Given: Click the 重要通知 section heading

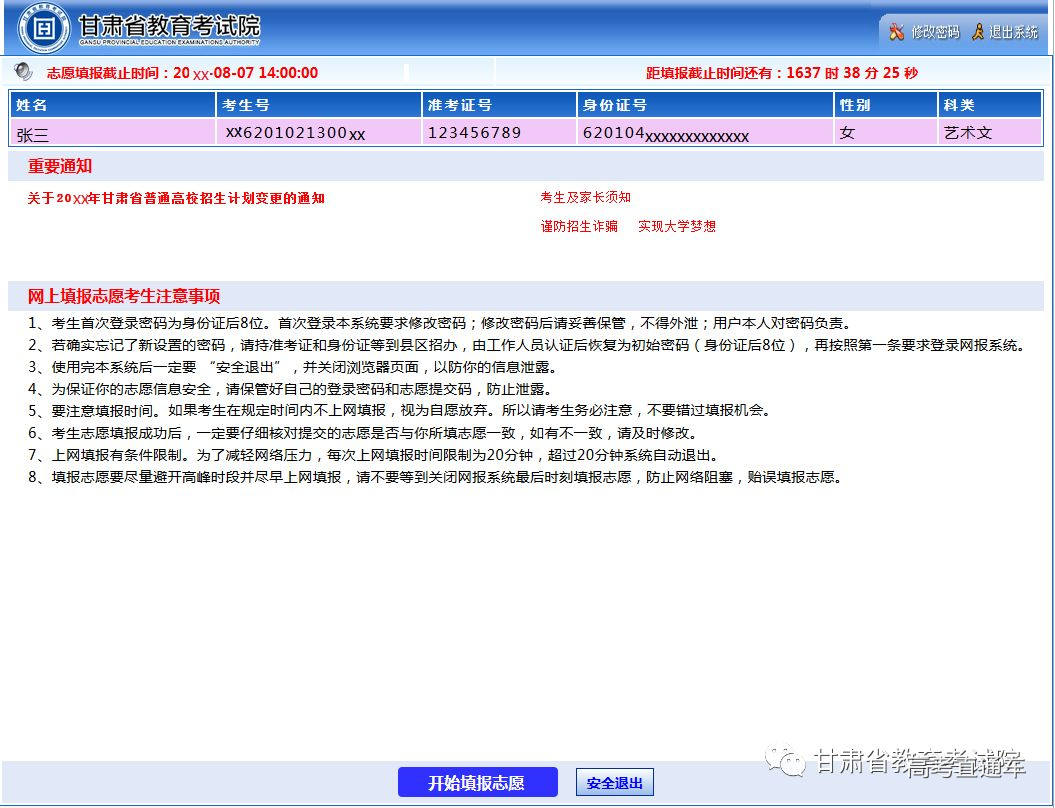Looking at the screenshot, I should 60,167.
